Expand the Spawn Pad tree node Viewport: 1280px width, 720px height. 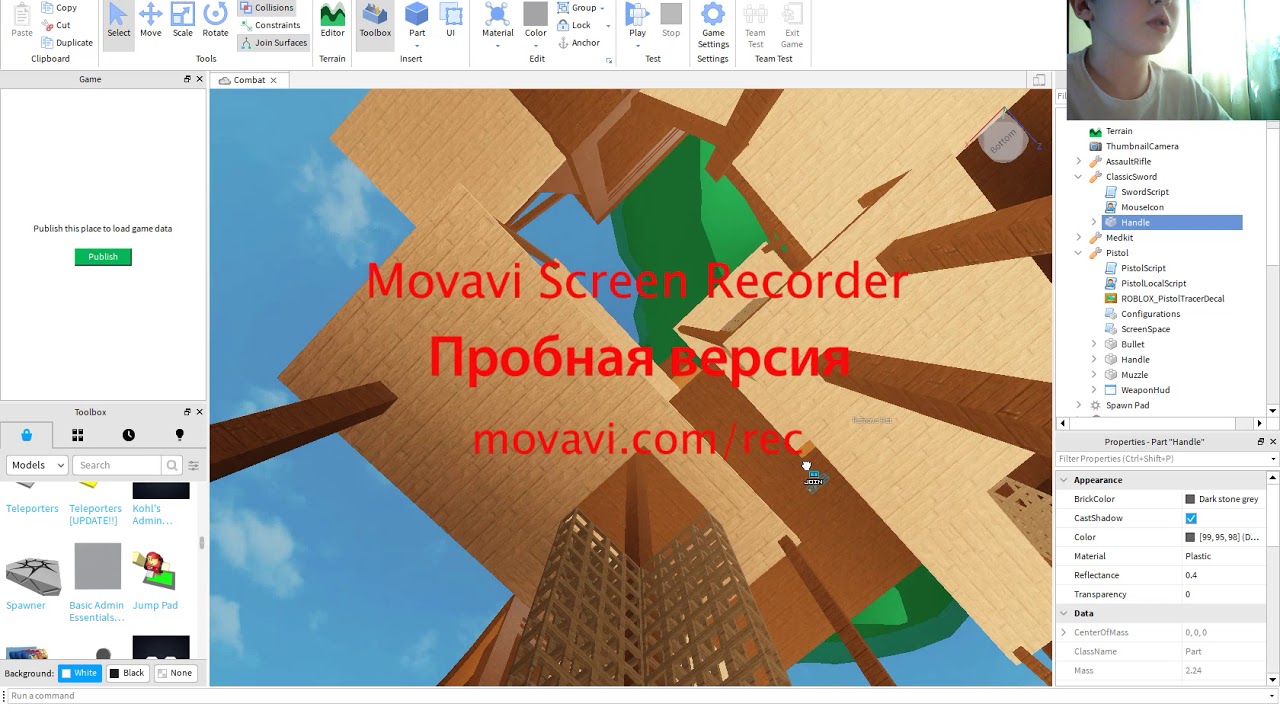pos(1078,405)
